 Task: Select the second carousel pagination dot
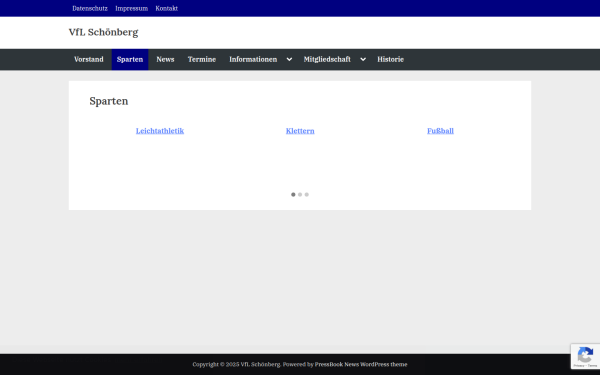300,194
